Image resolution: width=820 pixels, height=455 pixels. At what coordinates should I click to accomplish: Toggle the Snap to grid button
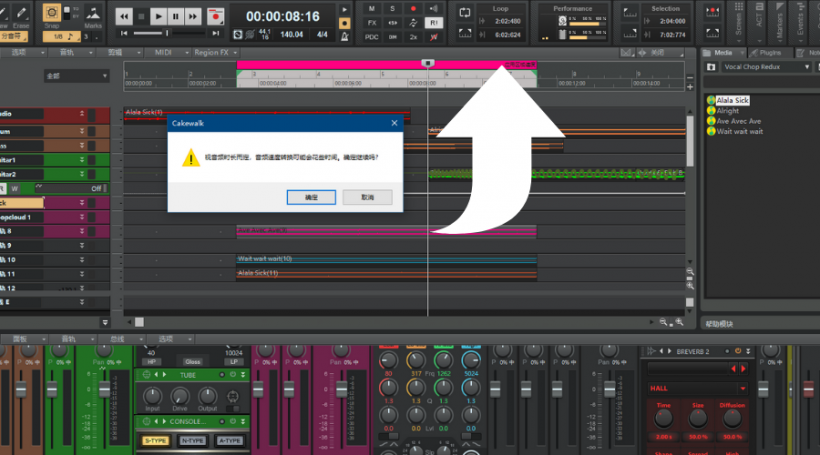click(51, 13)
